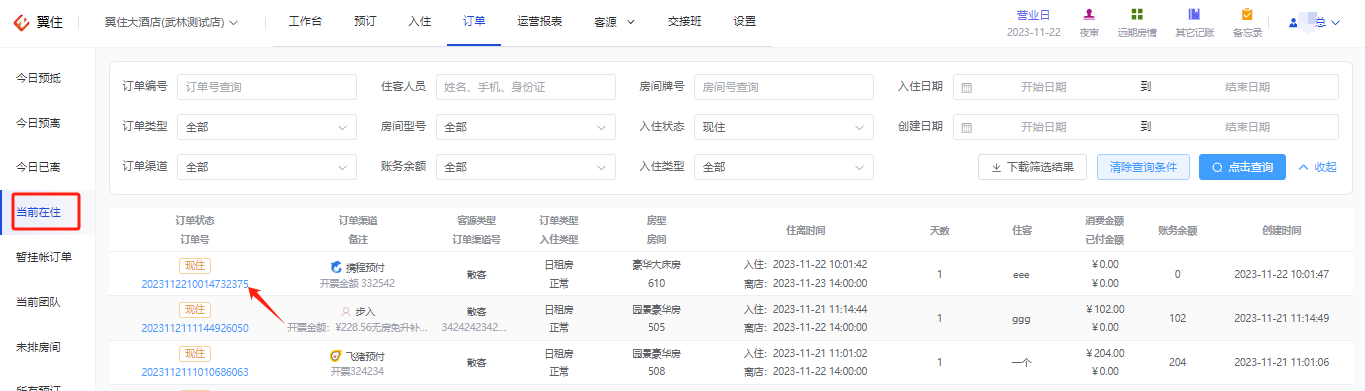
Task: Click guest name ggg cell
Action: (1021, 318)
